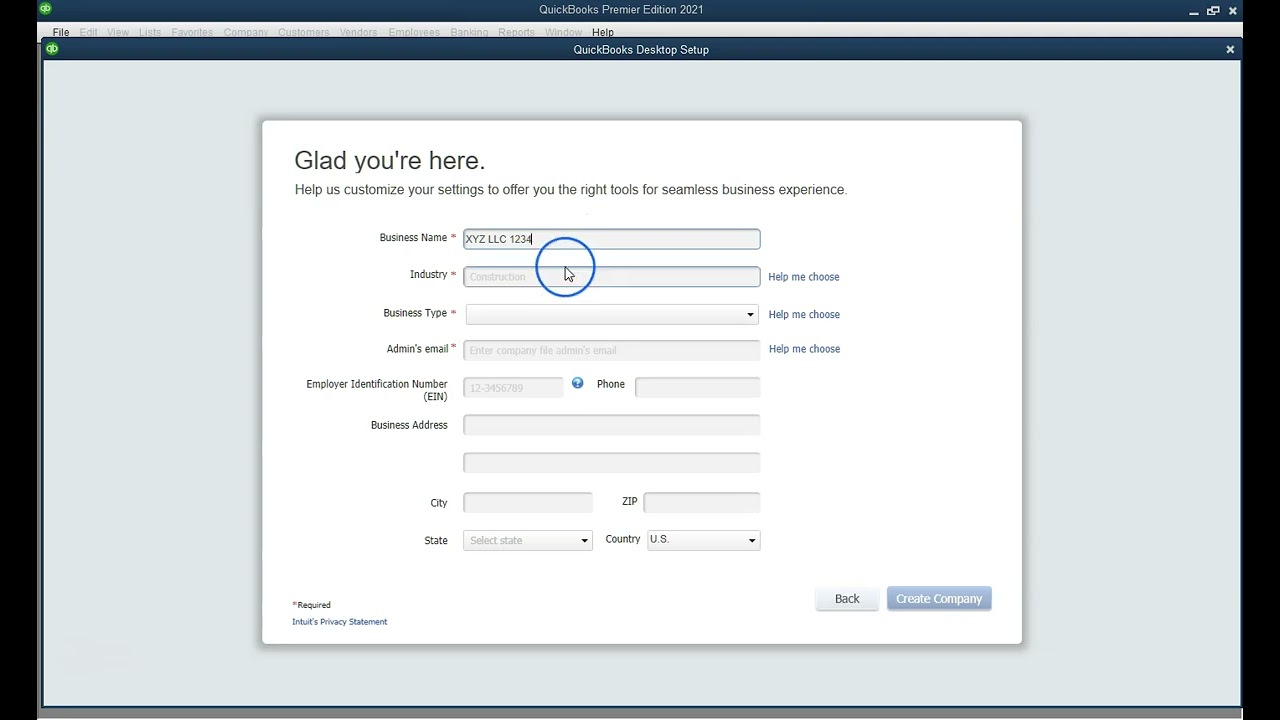Image resolution: width=1280 pixels, height=720 pixels.
Task: Click the 'Glad you're here.' heading
Action: pyautogui.click(x=390, y=161)
